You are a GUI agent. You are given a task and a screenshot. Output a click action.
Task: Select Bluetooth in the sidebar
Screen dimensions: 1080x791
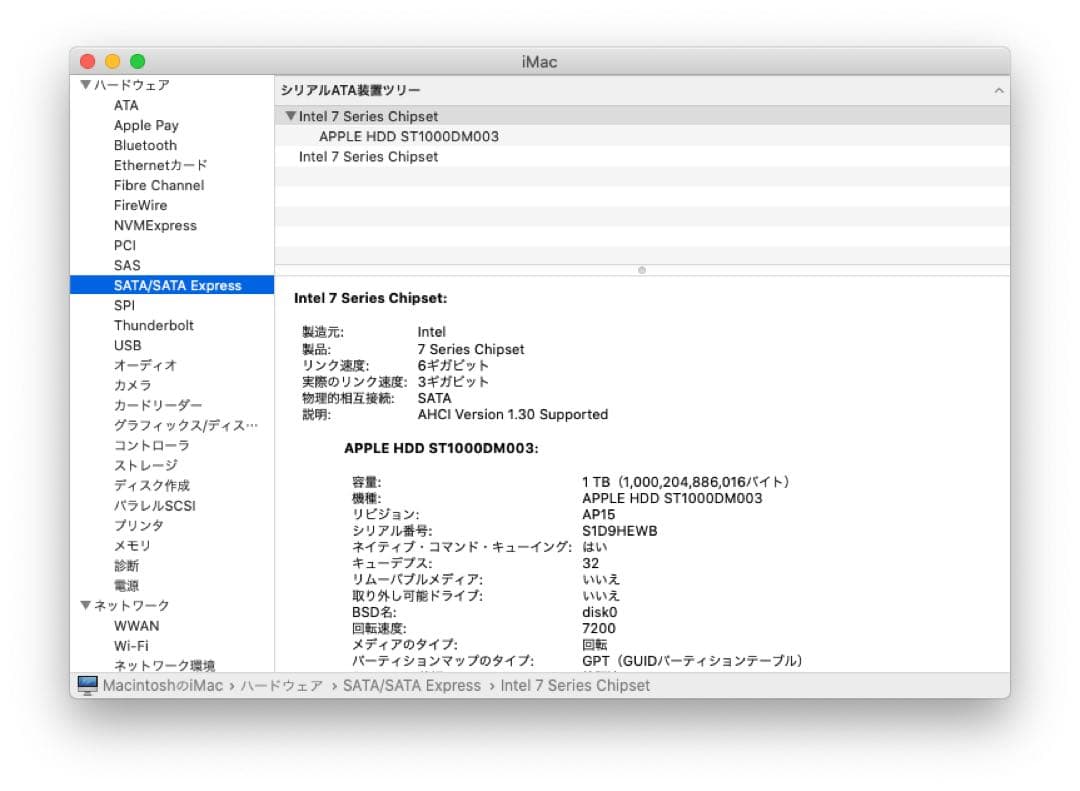tap(145, 145)
